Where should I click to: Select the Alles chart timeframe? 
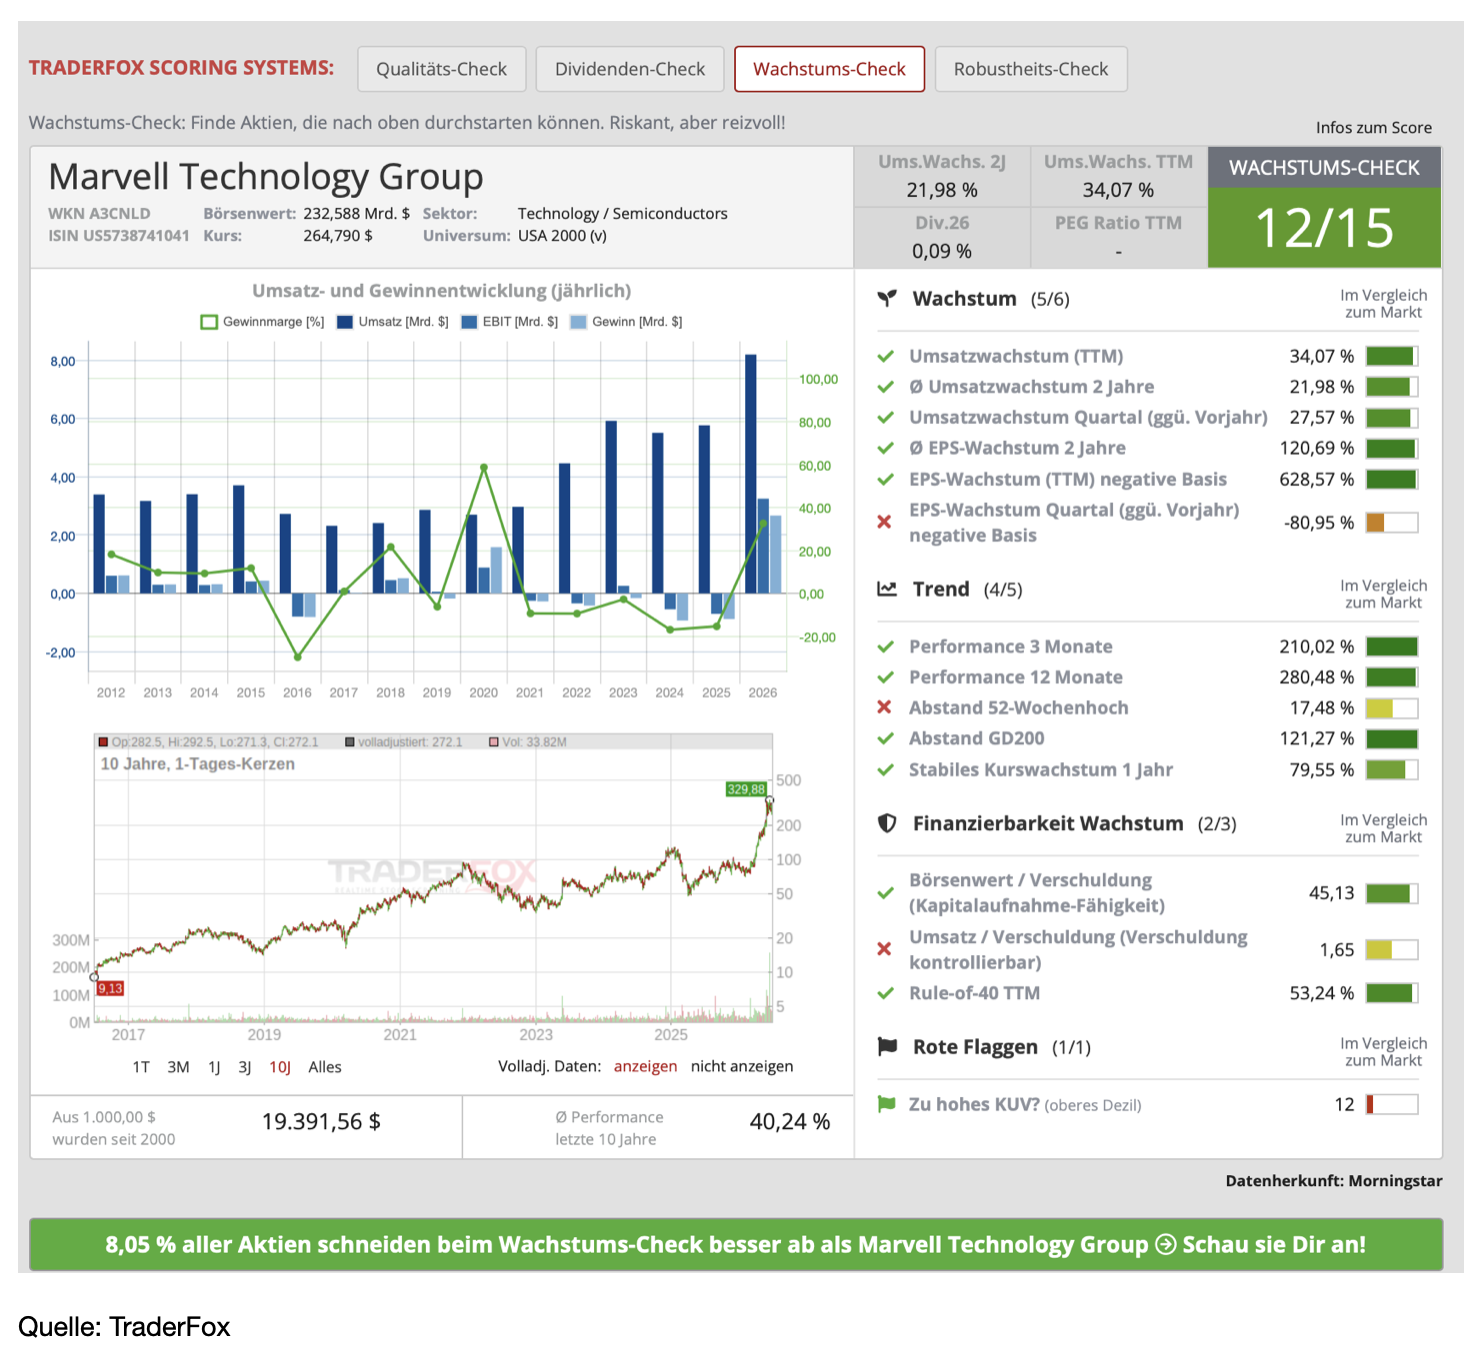325,1067
